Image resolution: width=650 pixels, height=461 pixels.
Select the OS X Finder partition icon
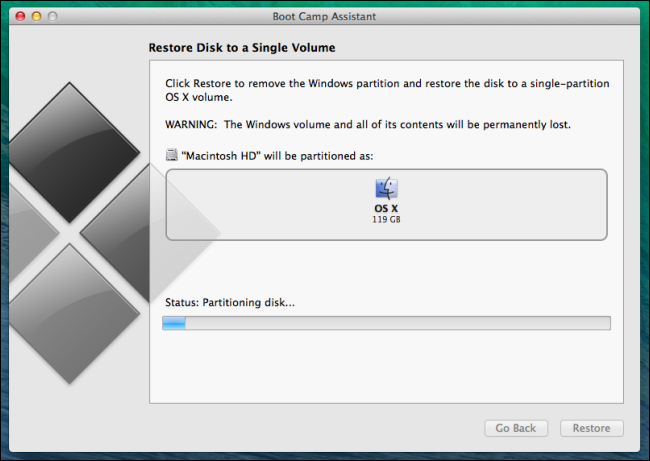tap(386, 189)
